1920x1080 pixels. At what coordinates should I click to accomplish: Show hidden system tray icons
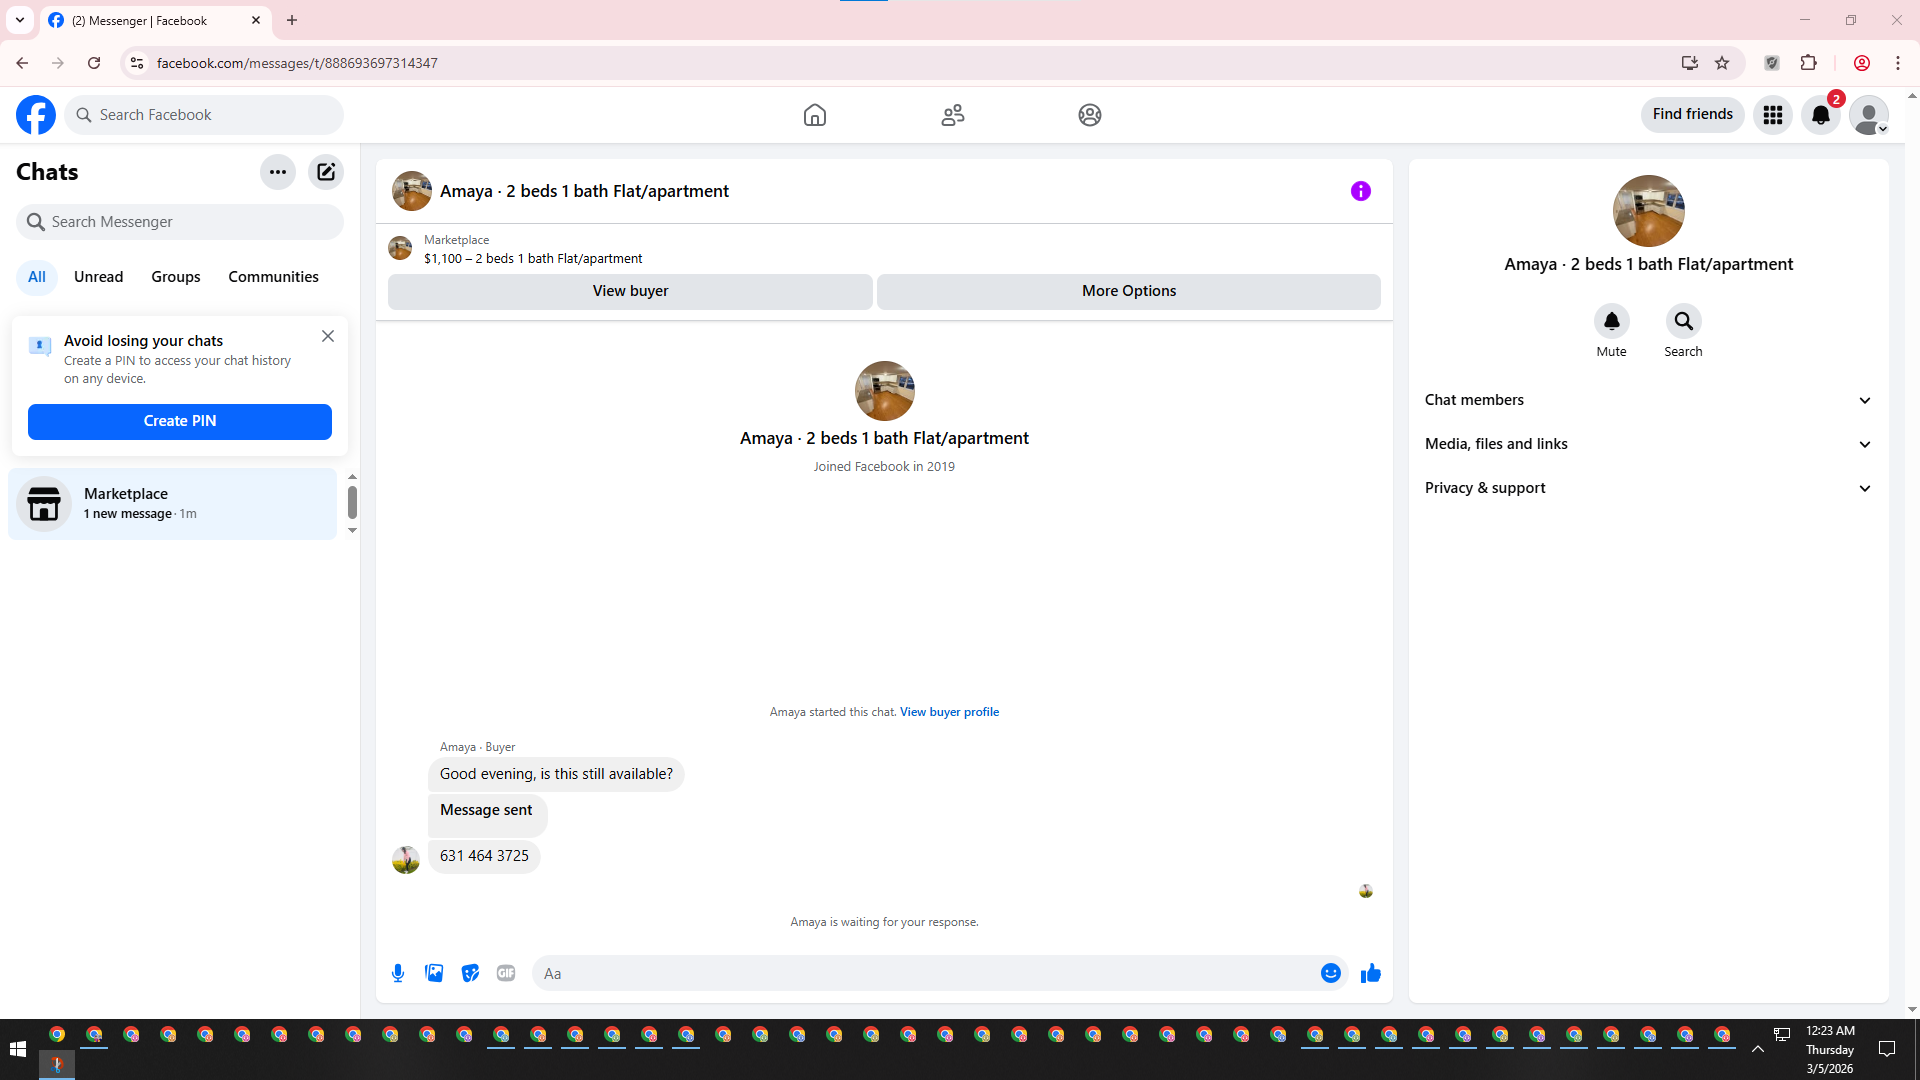1757,1049
